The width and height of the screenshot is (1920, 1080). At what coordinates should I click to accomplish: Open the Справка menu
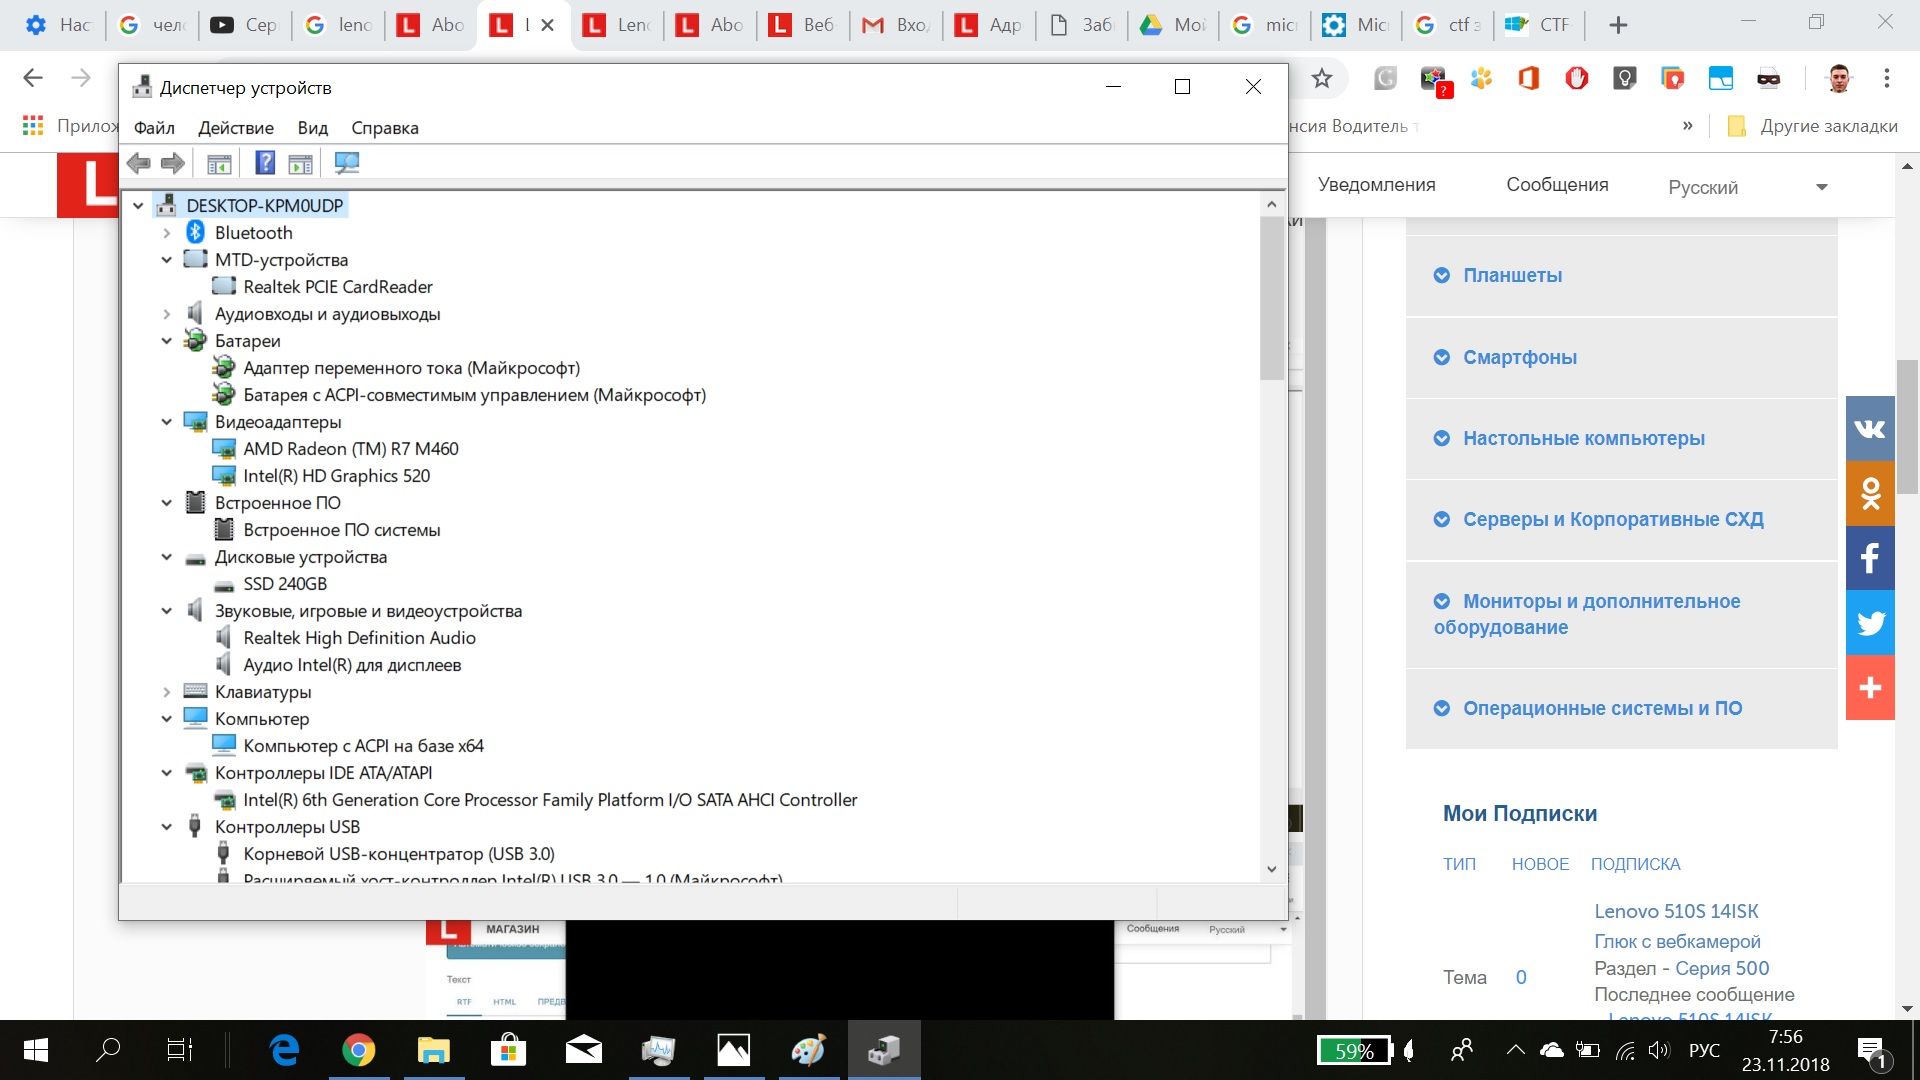[385, 128]
